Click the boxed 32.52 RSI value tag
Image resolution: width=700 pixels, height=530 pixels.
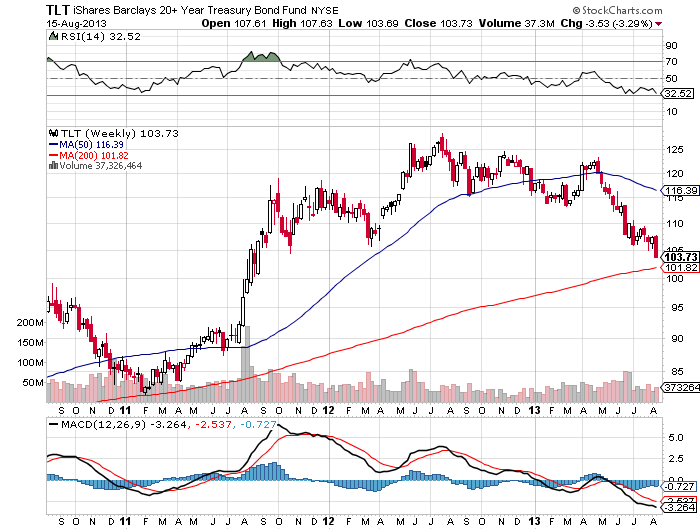point(678,93)
